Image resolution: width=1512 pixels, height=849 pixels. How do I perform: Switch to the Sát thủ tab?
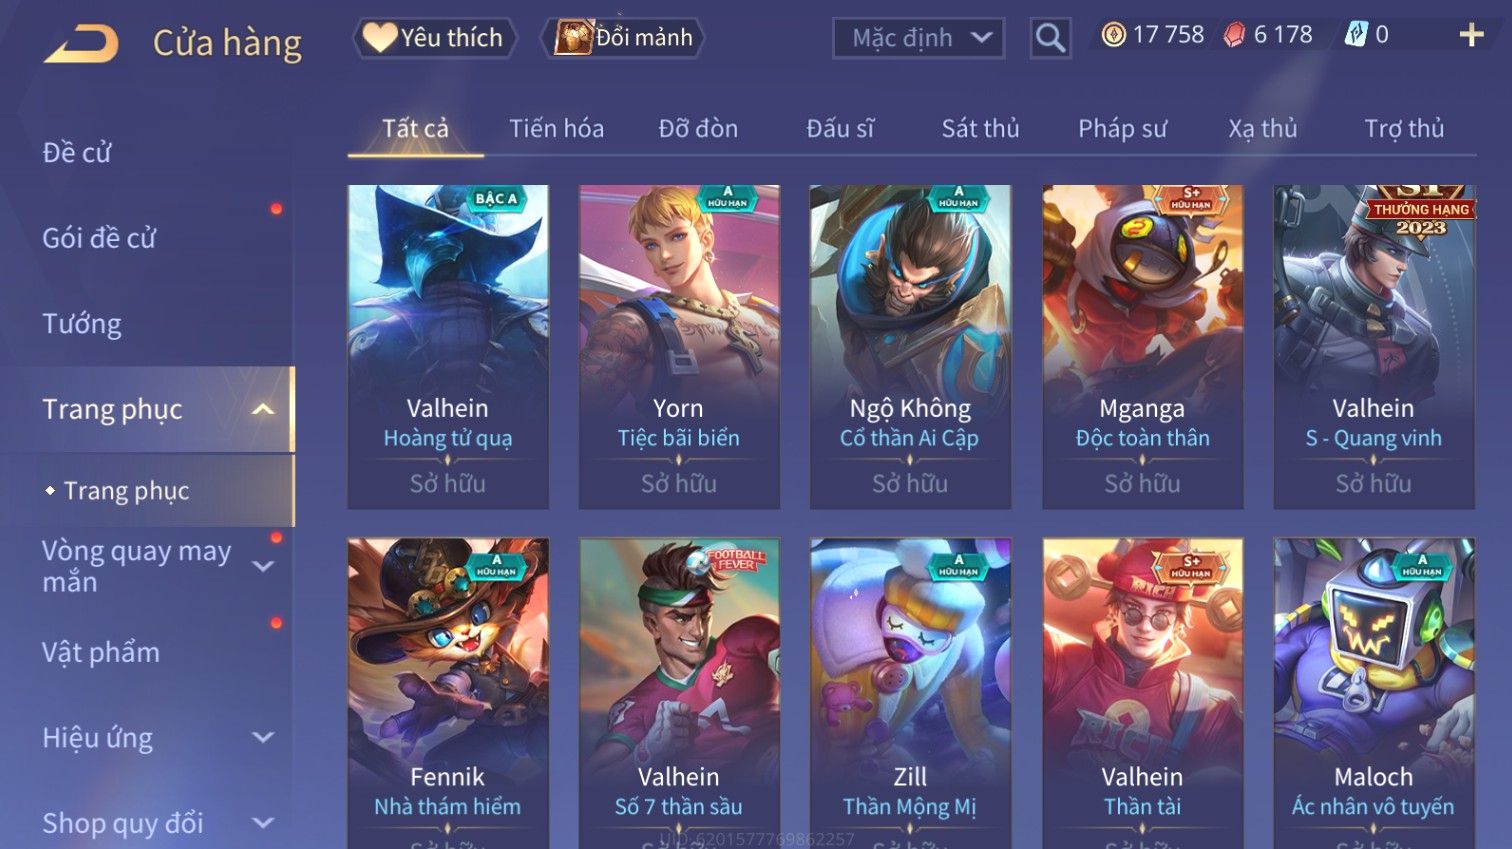[x=980, y=128]
